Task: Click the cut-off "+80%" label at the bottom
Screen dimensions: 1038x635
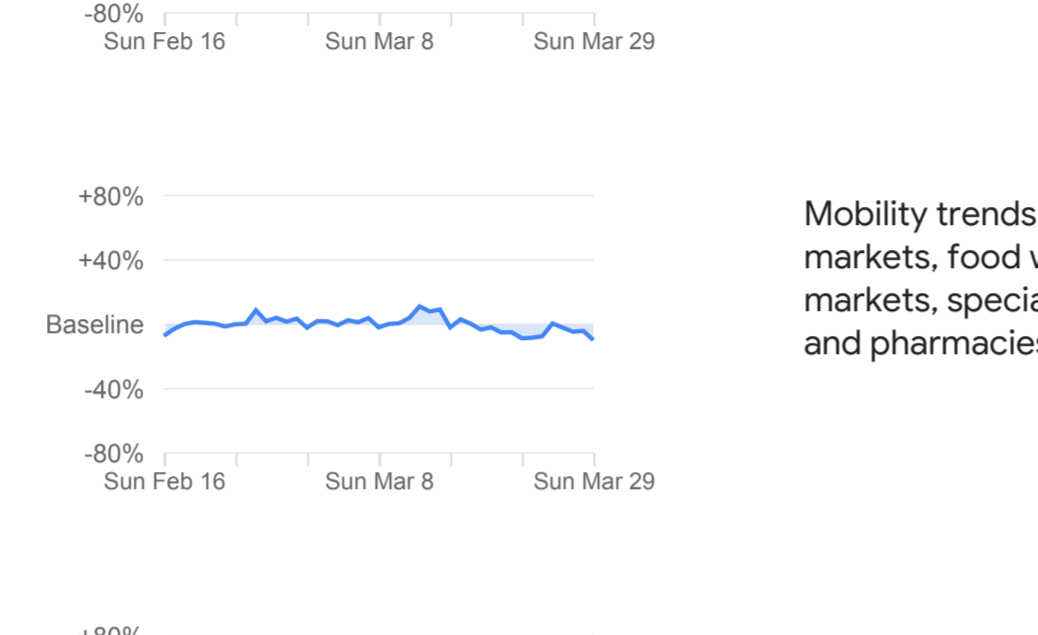Action: [111, 631]
